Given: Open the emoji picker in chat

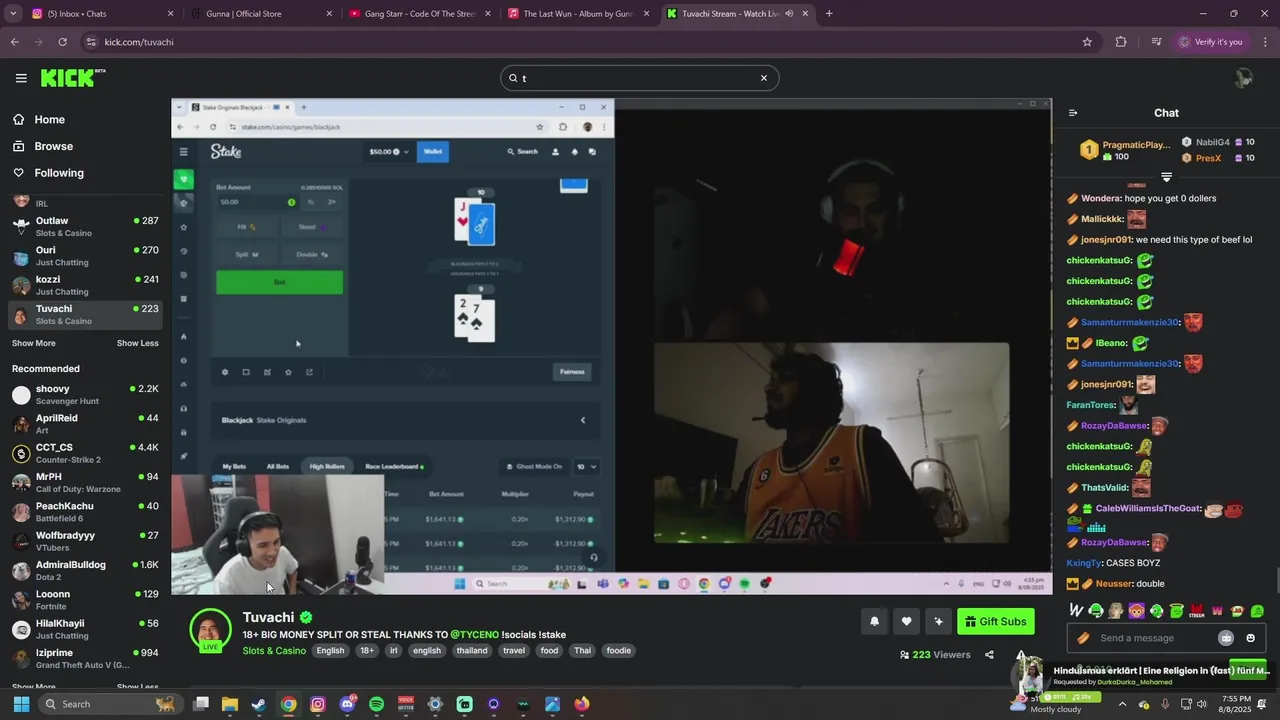Looking at the screenshot, I should click(1250, 638).
